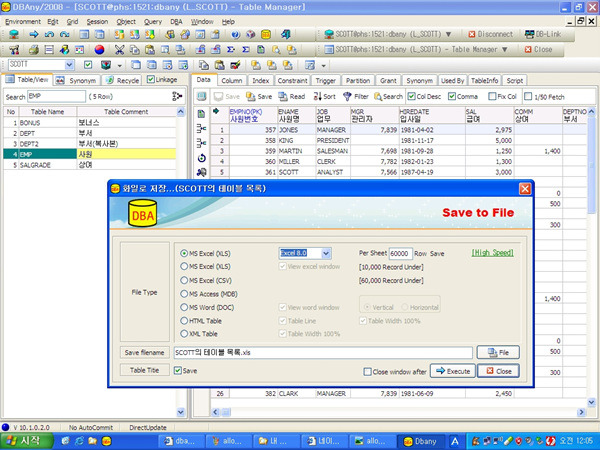
Task: Click the DB-Link button
Action: coord(543,34)
